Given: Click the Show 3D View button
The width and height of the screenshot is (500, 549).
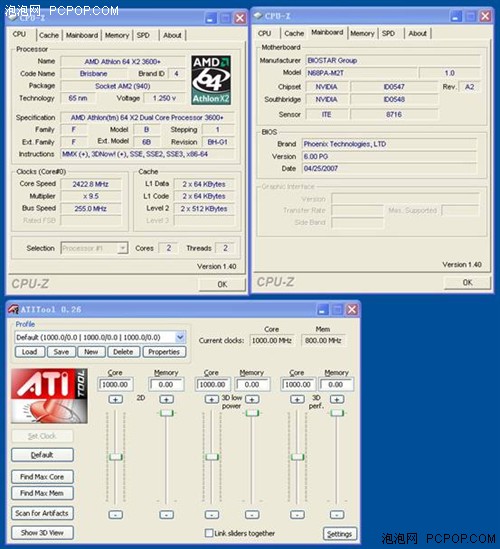Looking at the screenshot, I should coord(42,533).
